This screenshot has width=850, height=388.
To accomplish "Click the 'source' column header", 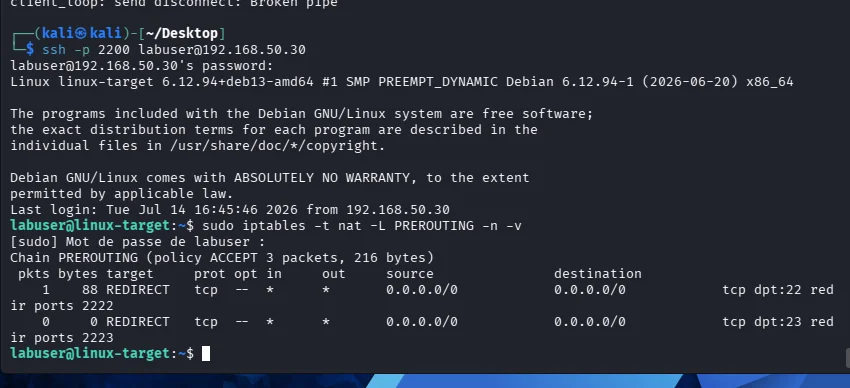I will point(409,274).
